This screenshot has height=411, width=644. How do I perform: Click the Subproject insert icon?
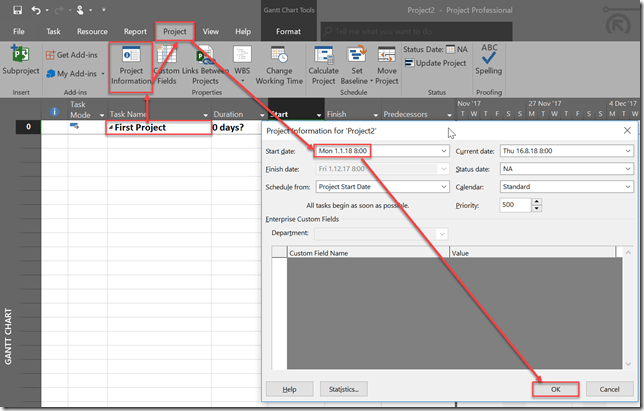[x=19, y=61]
